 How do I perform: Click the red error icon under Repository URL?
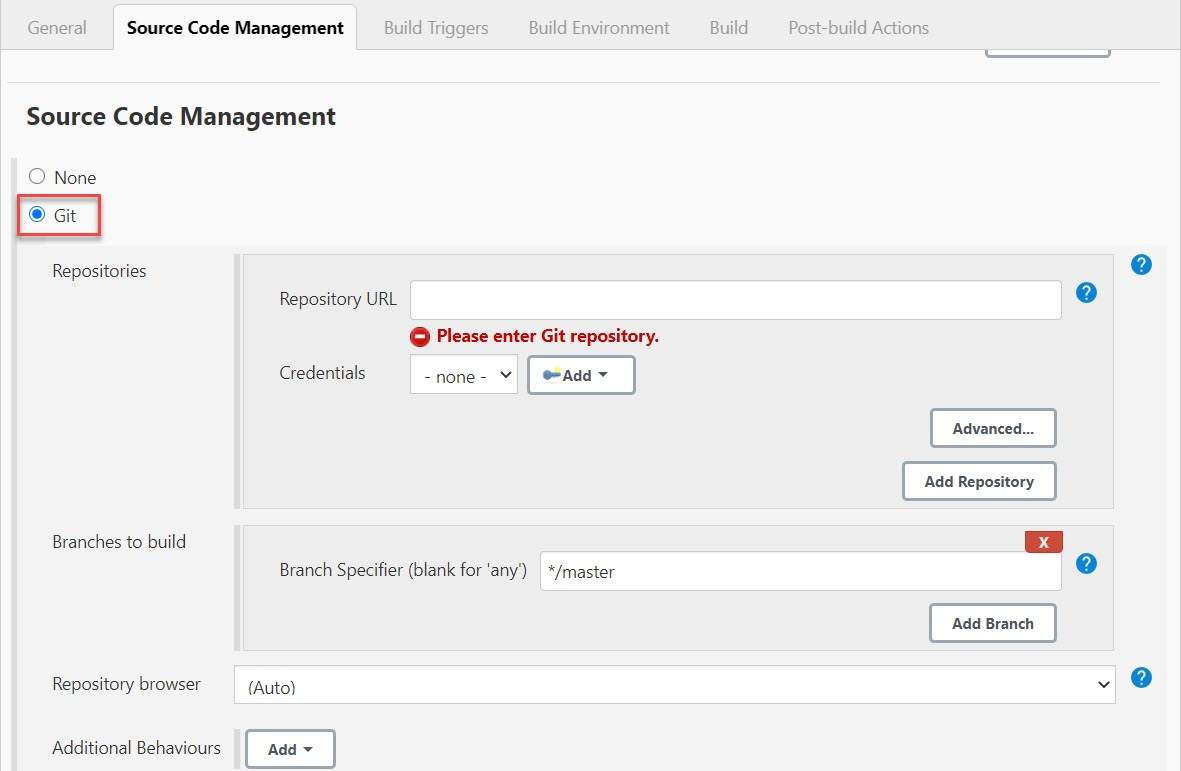[421, 336]
